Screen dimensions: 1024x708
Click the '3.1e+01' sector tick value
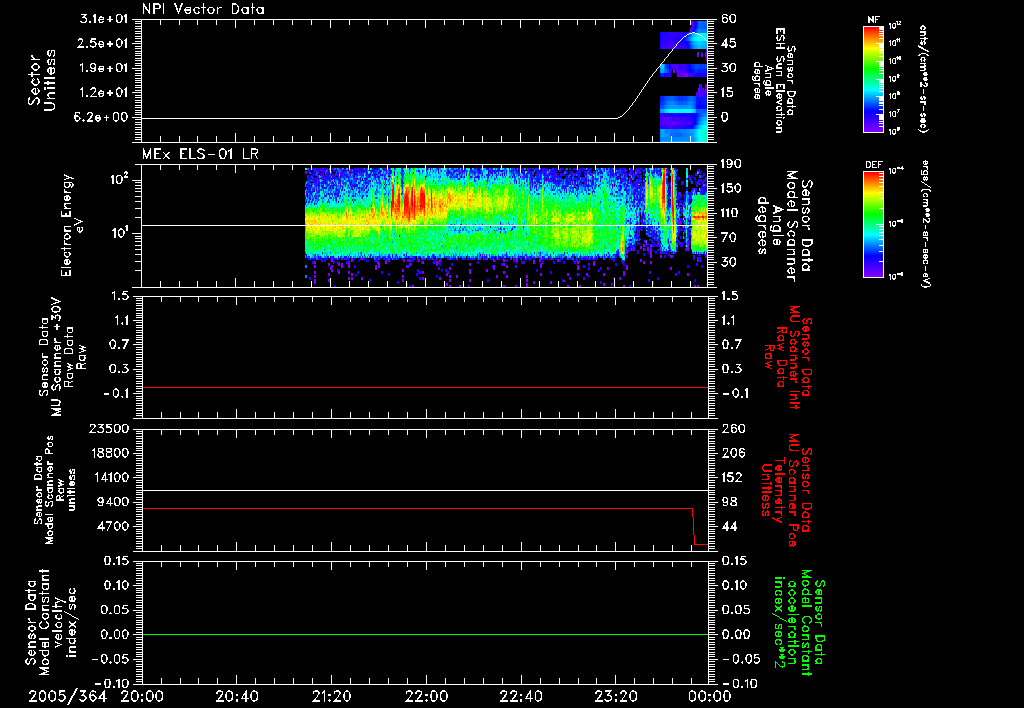tap(104, 19)
